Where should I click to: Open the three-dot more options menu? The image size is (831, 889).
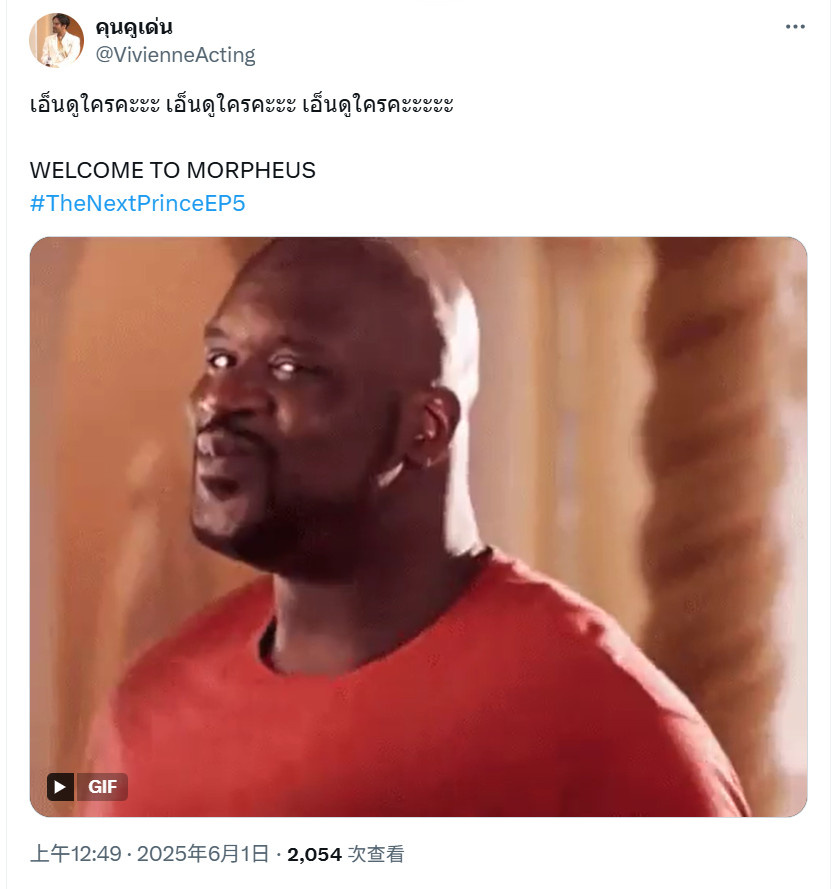point(795,27)
